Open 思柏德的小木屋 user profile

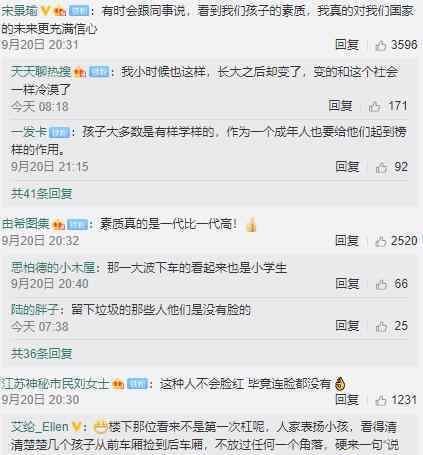[x=53, y=267]
